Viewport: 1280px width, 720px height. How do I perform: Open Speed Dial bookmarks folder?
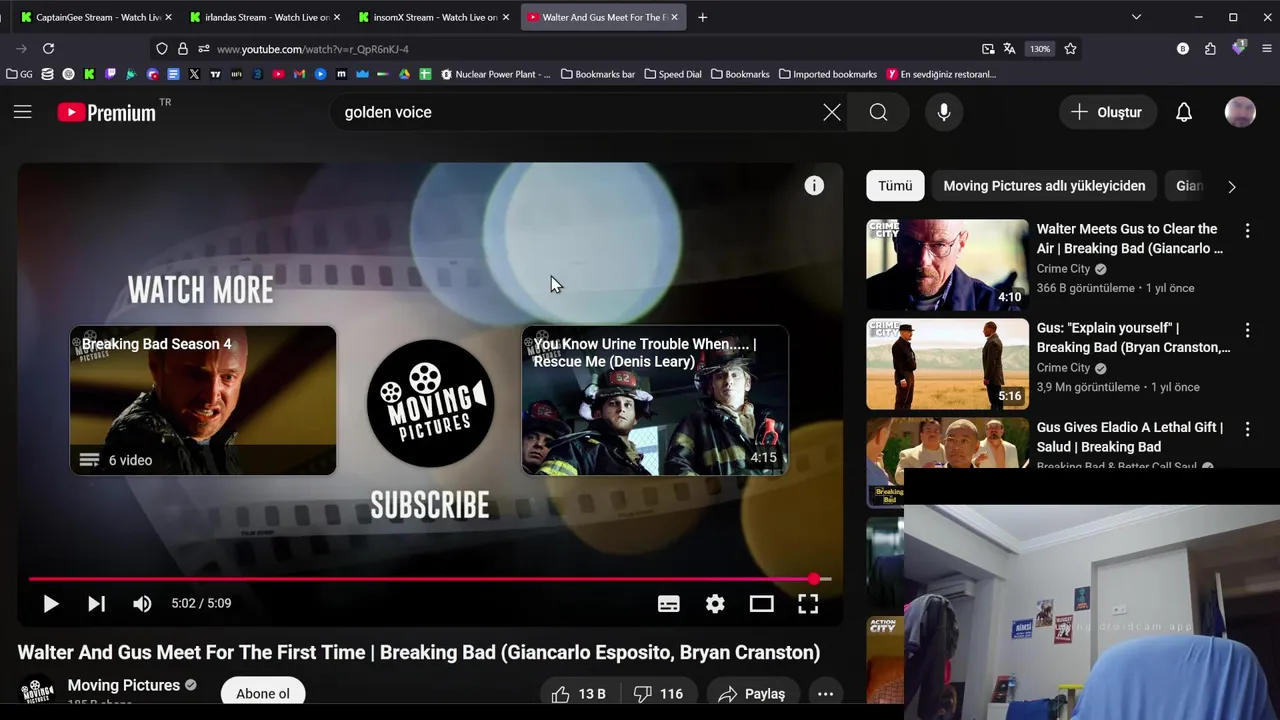click(x=673, y=74)
